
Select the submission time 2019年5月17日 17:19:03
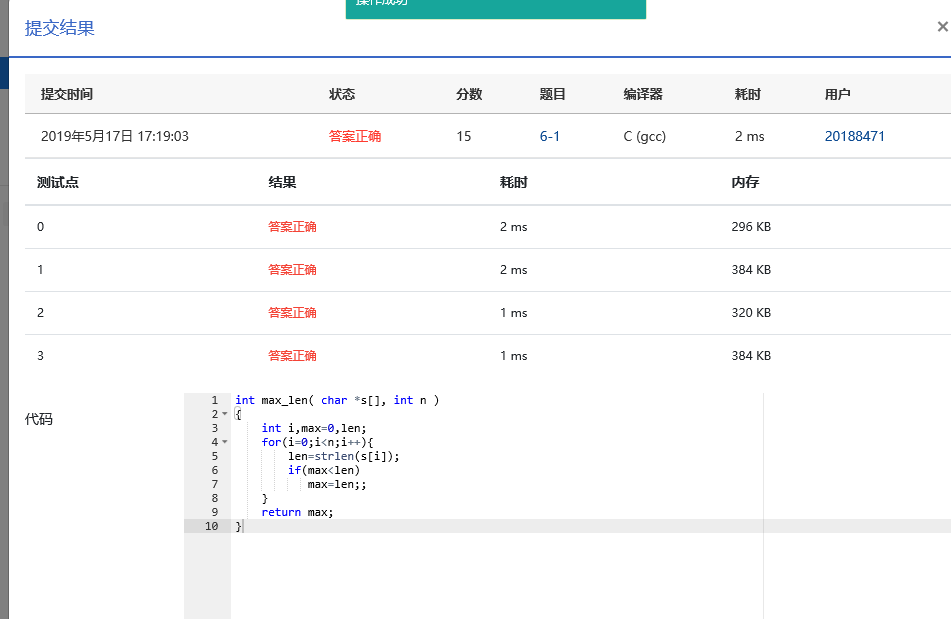coord(115,136)
